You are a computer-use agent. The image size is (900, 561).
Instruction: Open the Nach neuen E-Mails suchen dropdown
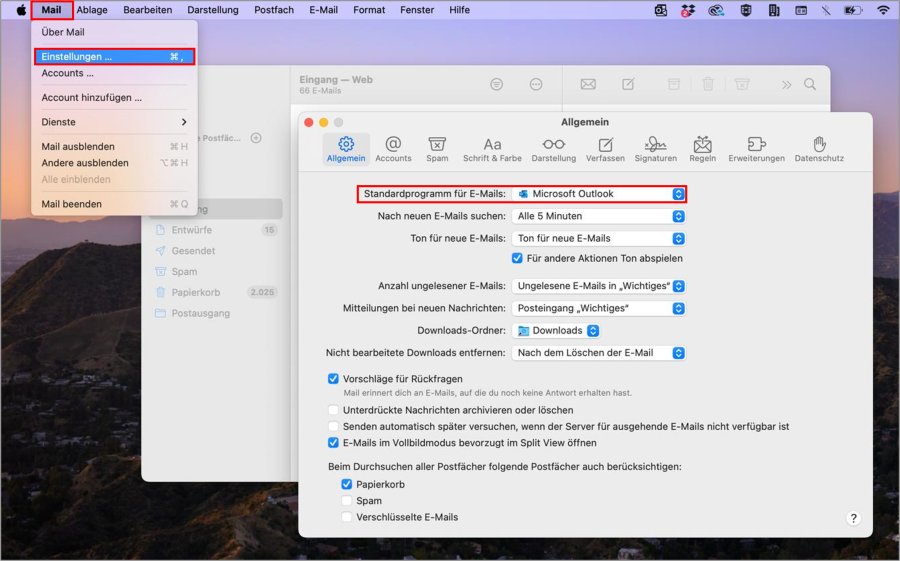(x=599, y=216)
